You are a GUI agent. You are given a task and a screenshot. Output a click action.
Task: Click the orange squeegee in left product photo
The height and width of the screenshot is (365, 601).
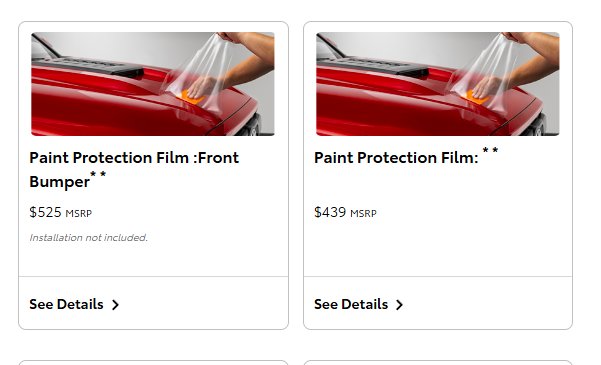[190, 97]
